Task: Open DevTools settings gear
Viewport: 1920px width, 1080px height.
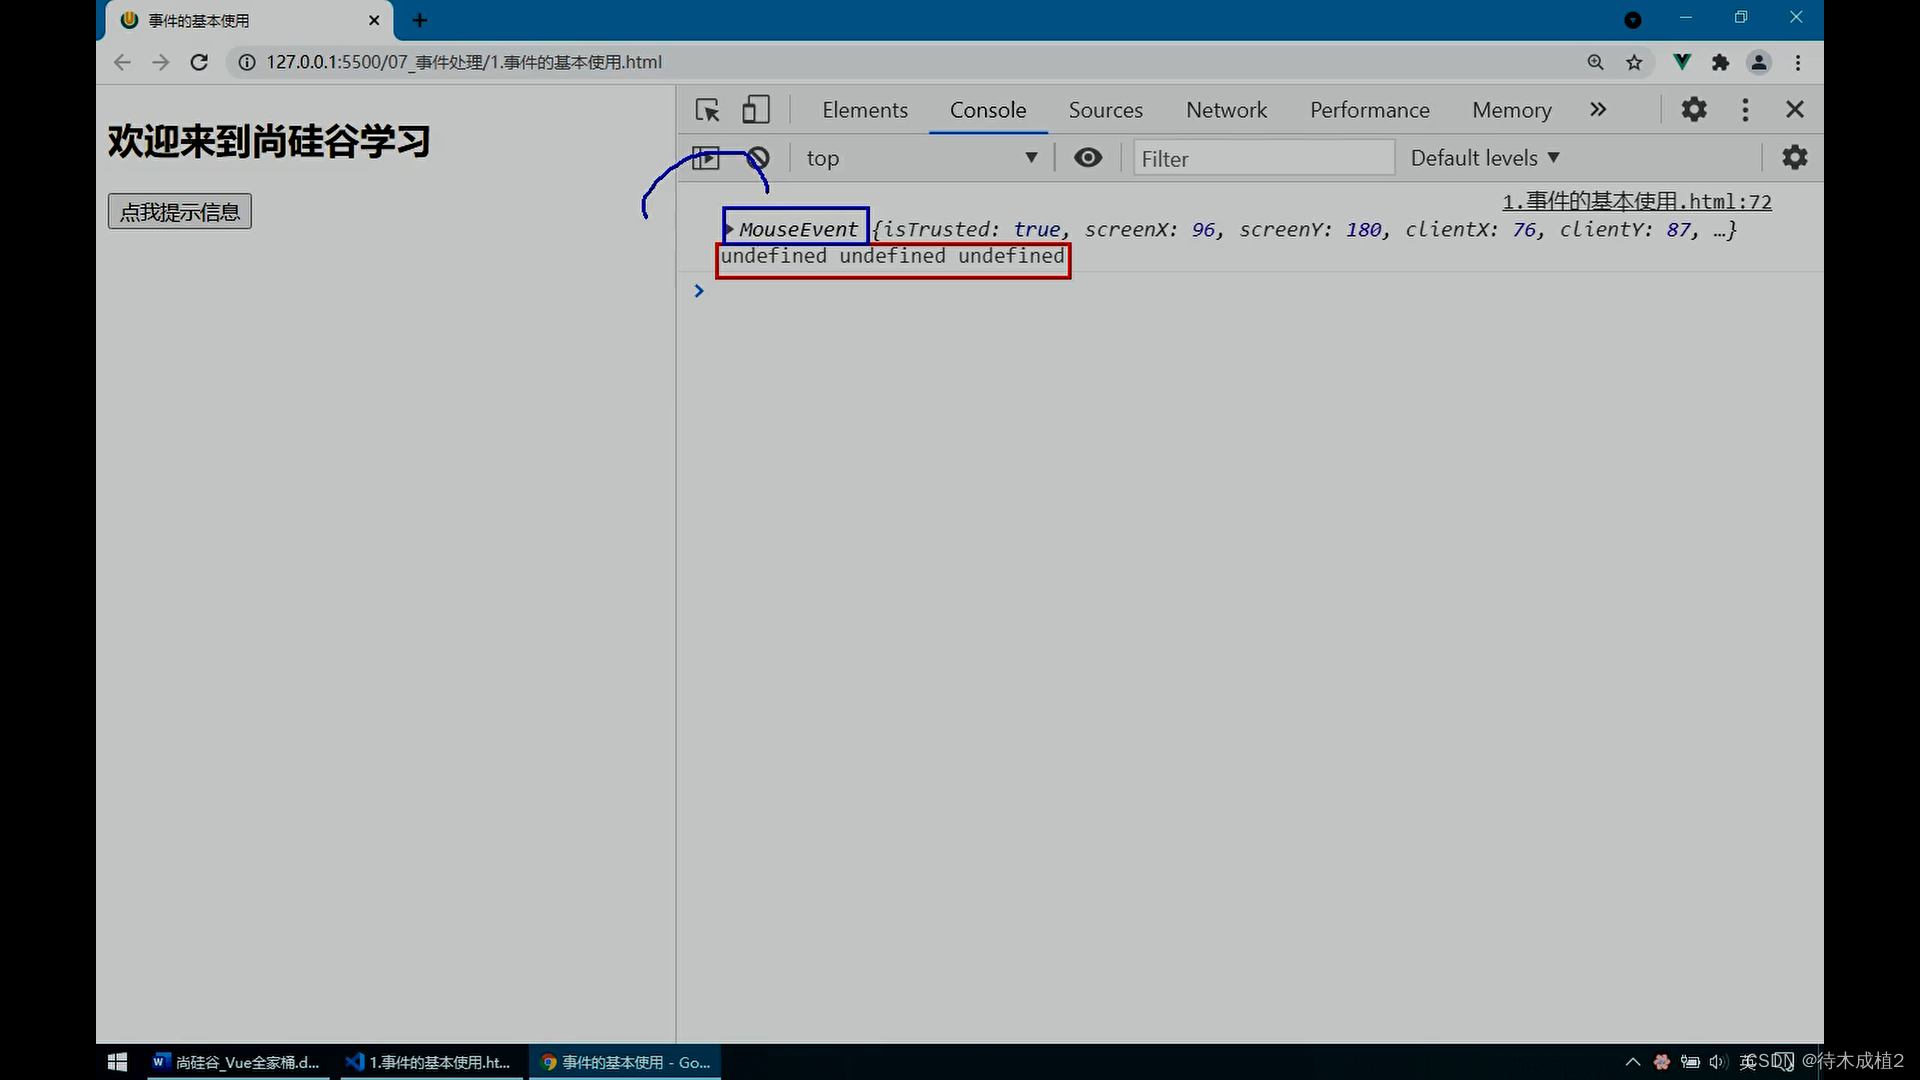Action: [x=1694, y=109]
